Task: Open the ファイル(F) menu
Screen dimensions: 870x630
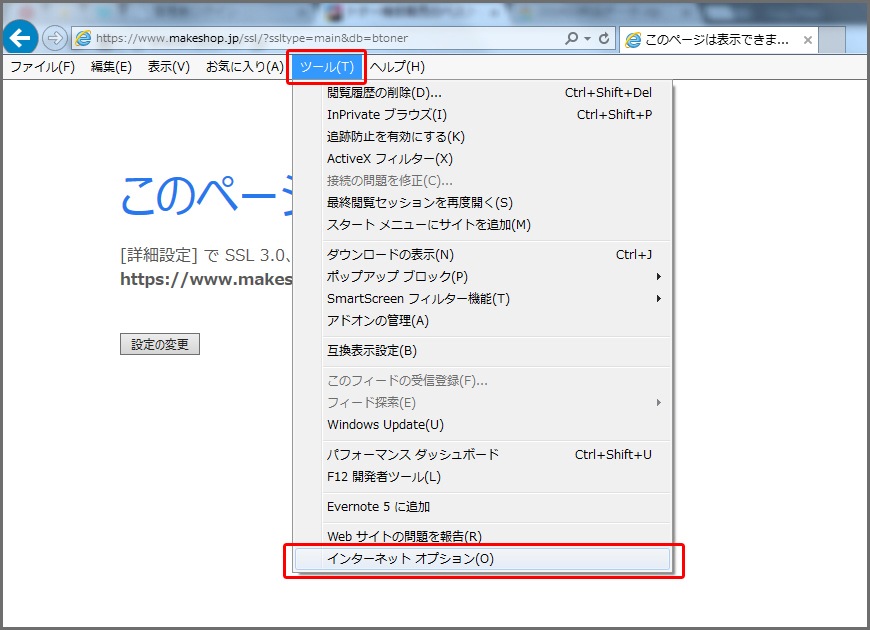Action: (x=42, y=67)
